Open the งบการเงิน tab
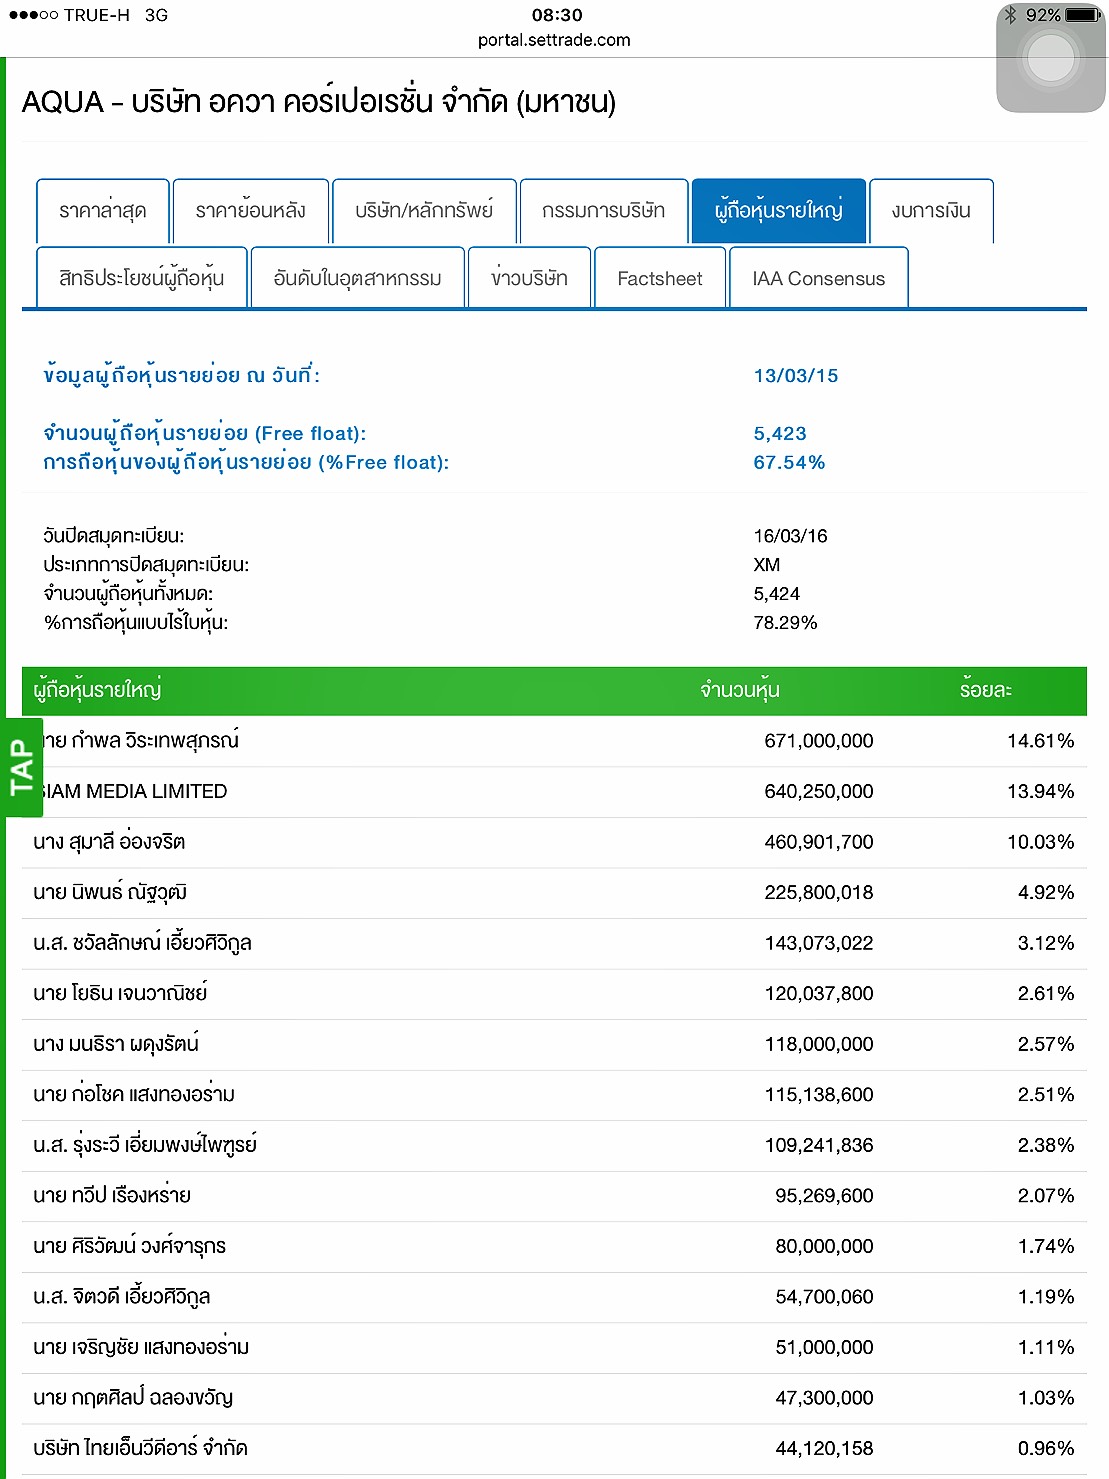 coord(931,211)
